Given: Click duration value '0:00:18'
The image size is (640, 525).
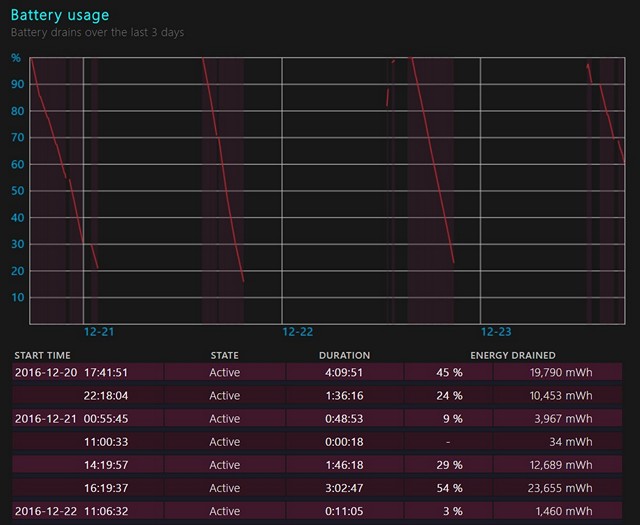Looking at the screenshot, I should pyautogui.click(x=344, y=442).
